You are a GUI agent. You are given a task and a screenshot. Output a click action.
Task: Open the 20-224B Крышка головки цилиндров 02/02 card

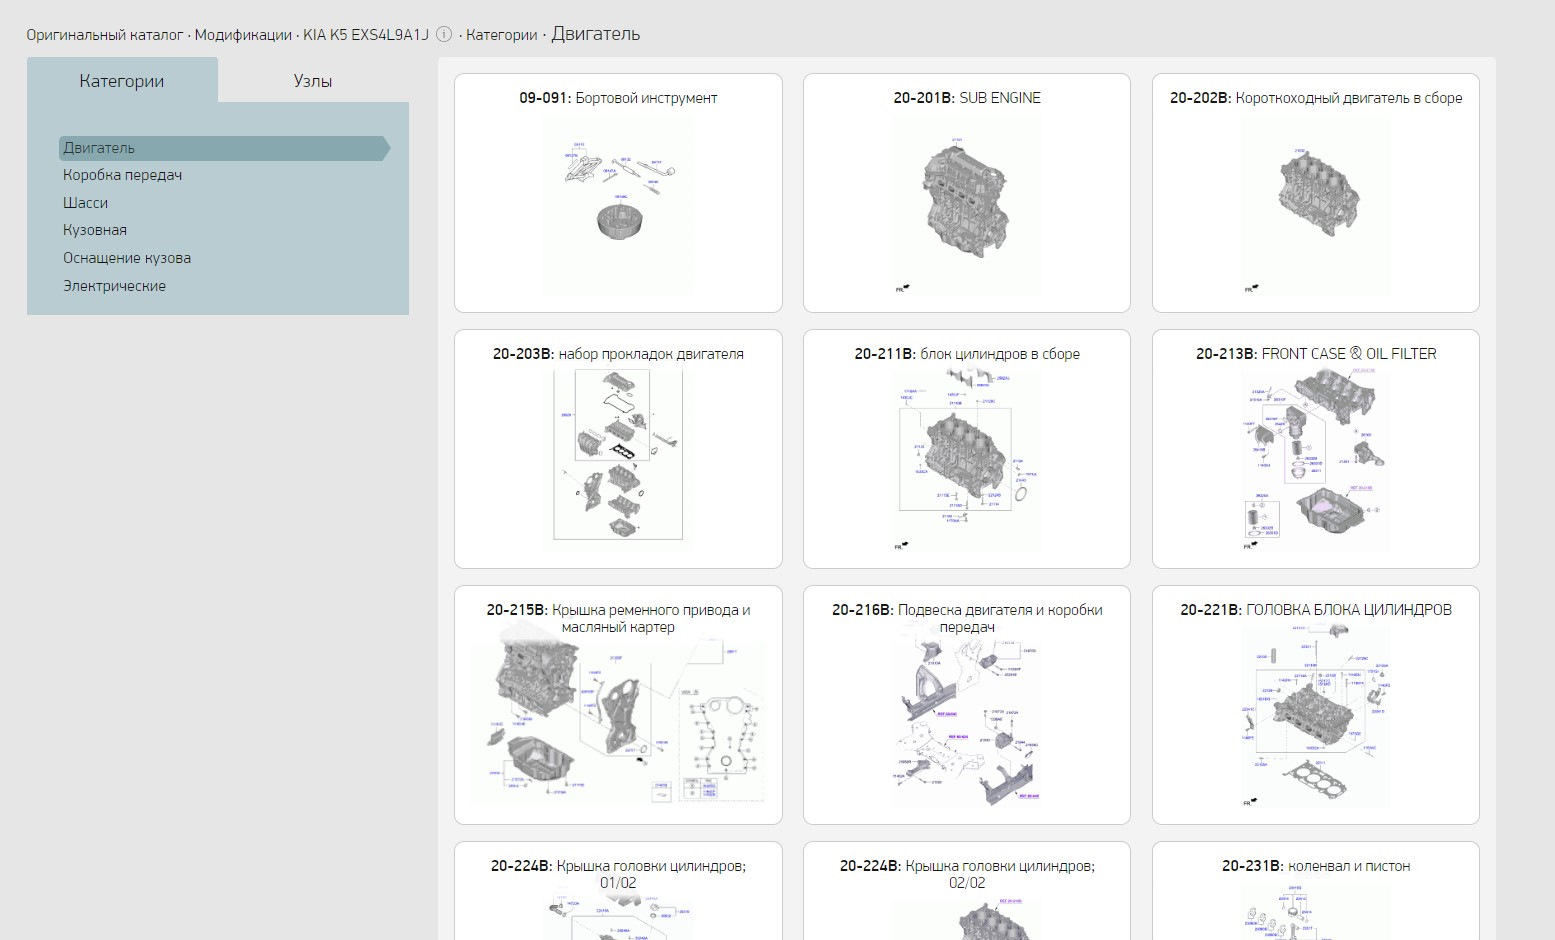click(967, 891)
